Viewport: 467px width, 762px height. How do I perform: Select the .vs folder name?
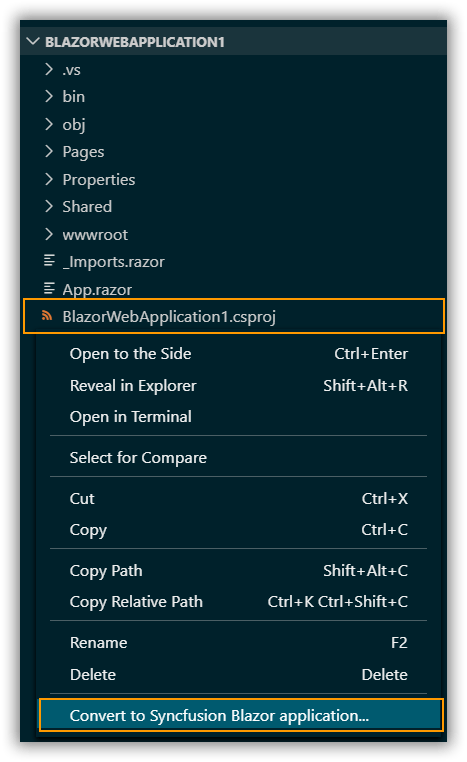click(71, 70)
